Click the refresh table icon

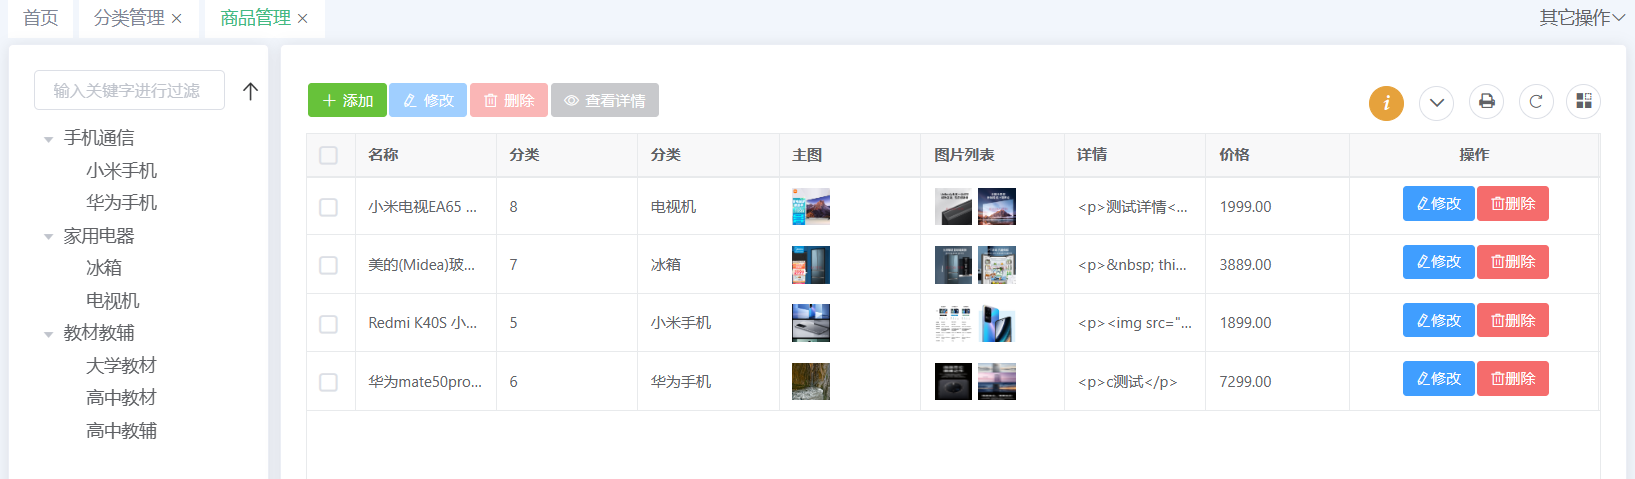coord(1536,101)
